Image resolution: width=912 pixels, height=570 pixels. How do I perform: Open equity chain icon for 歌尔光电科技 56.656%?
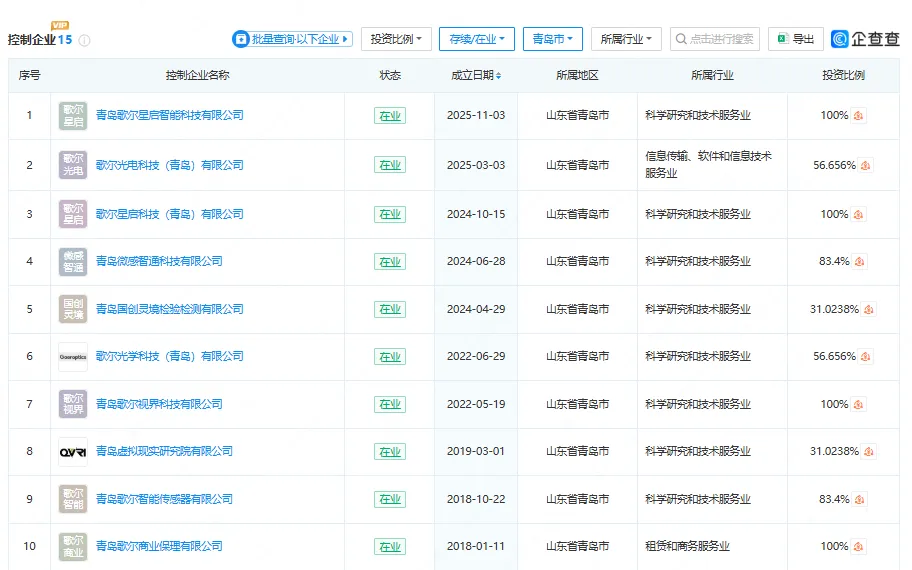866,166
